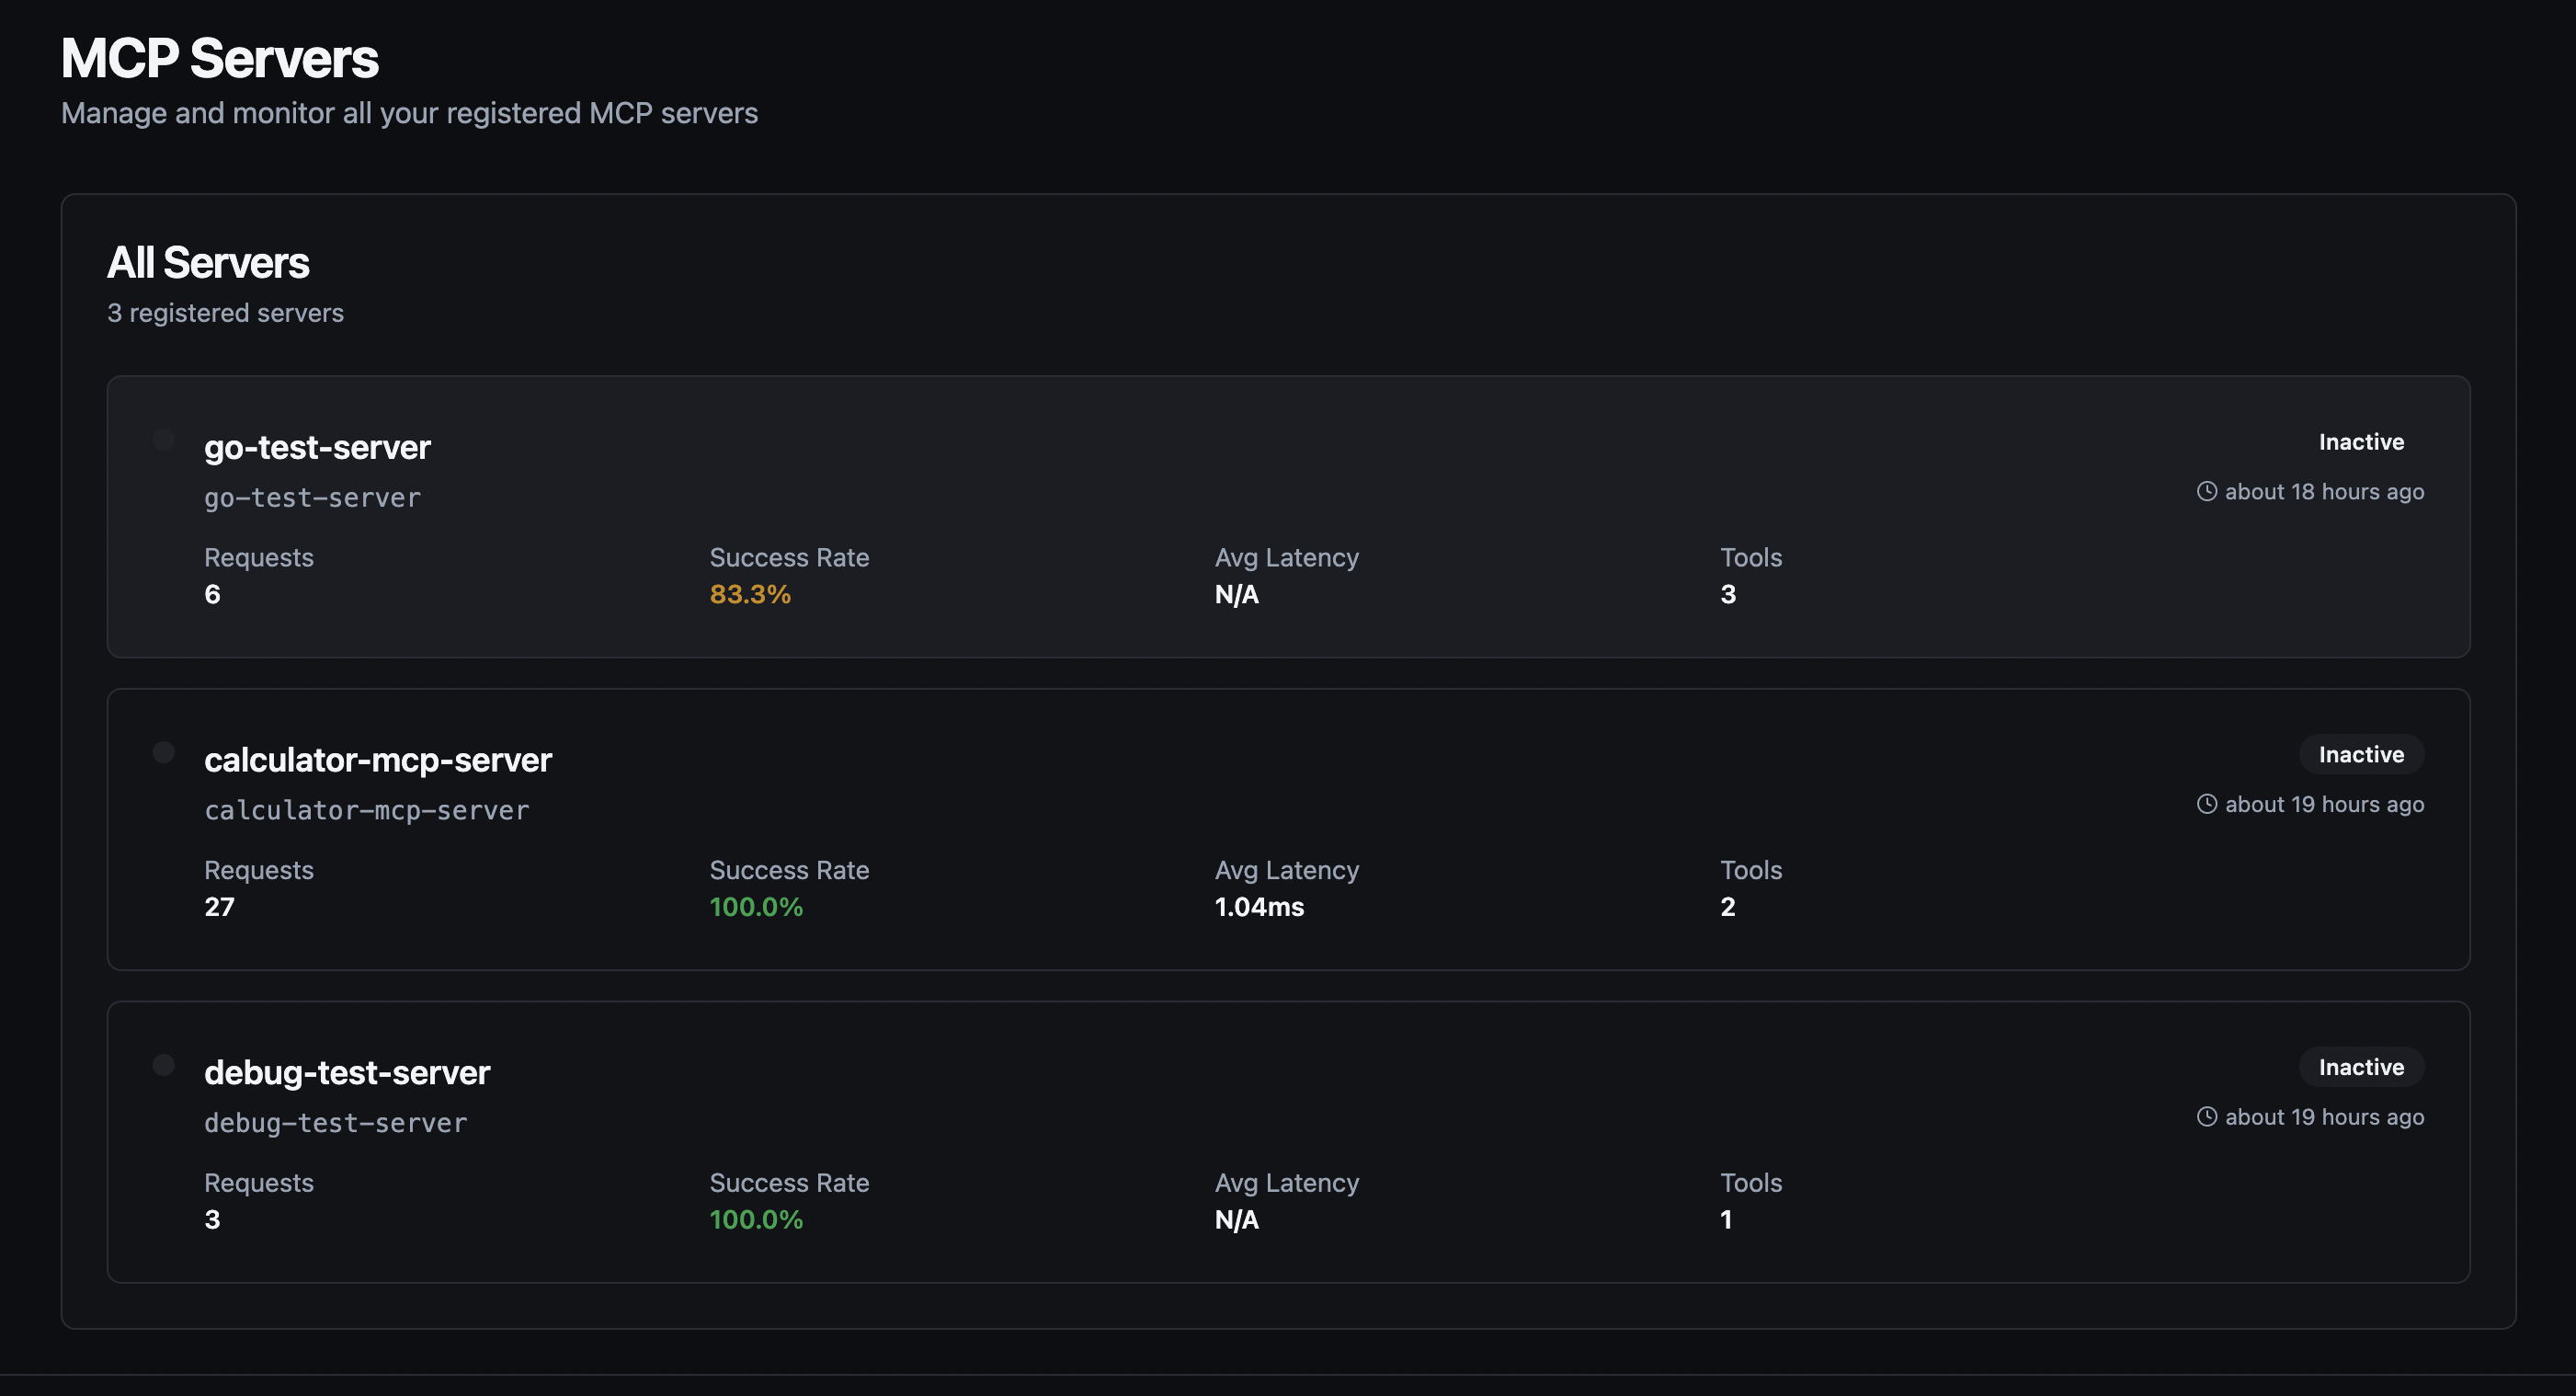Click the 27 requests count

219,907
